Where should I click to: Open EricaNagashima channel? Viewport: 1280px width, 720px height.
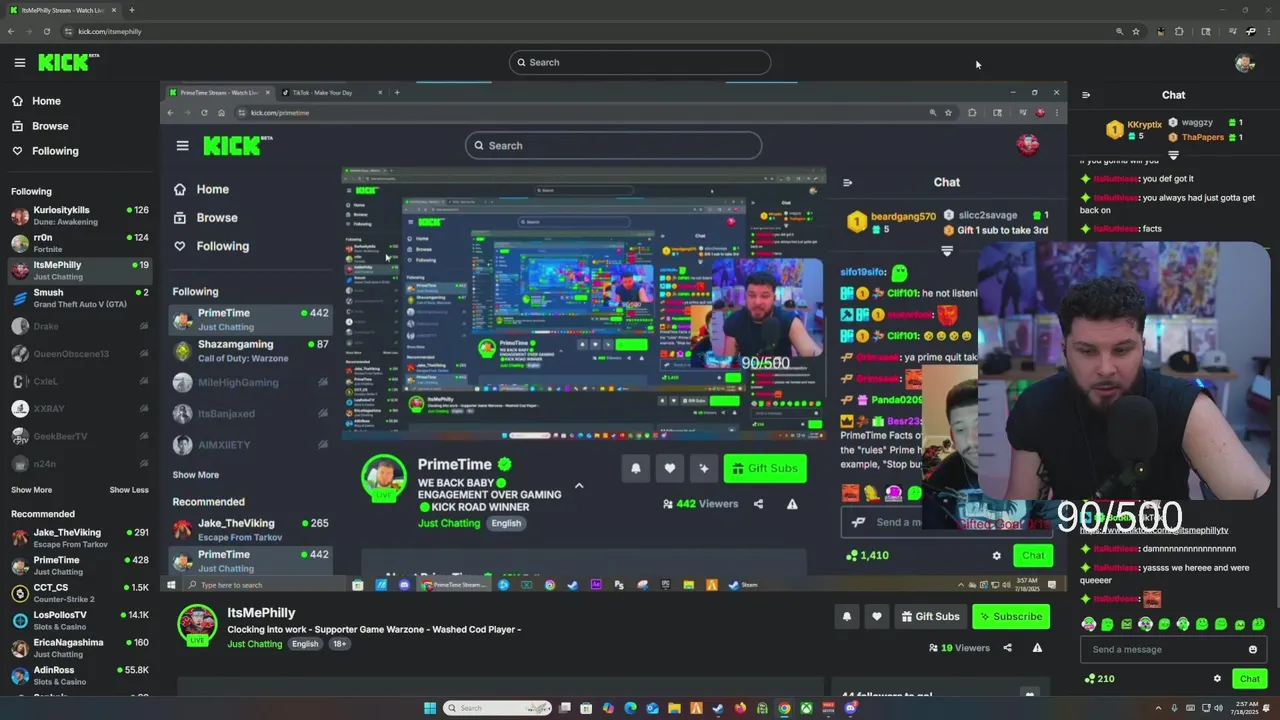pos(80,648)
